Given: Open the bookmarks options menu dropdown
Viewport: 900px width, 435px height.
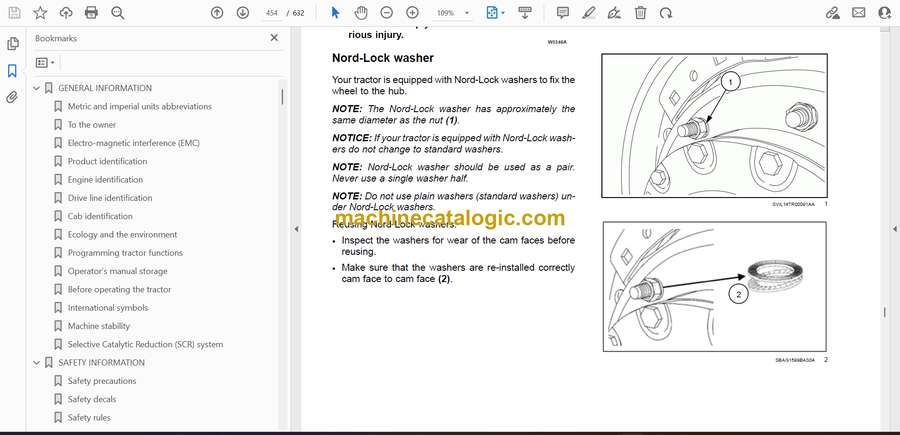Looking at the screenshot, I should [x=45, y=63].
